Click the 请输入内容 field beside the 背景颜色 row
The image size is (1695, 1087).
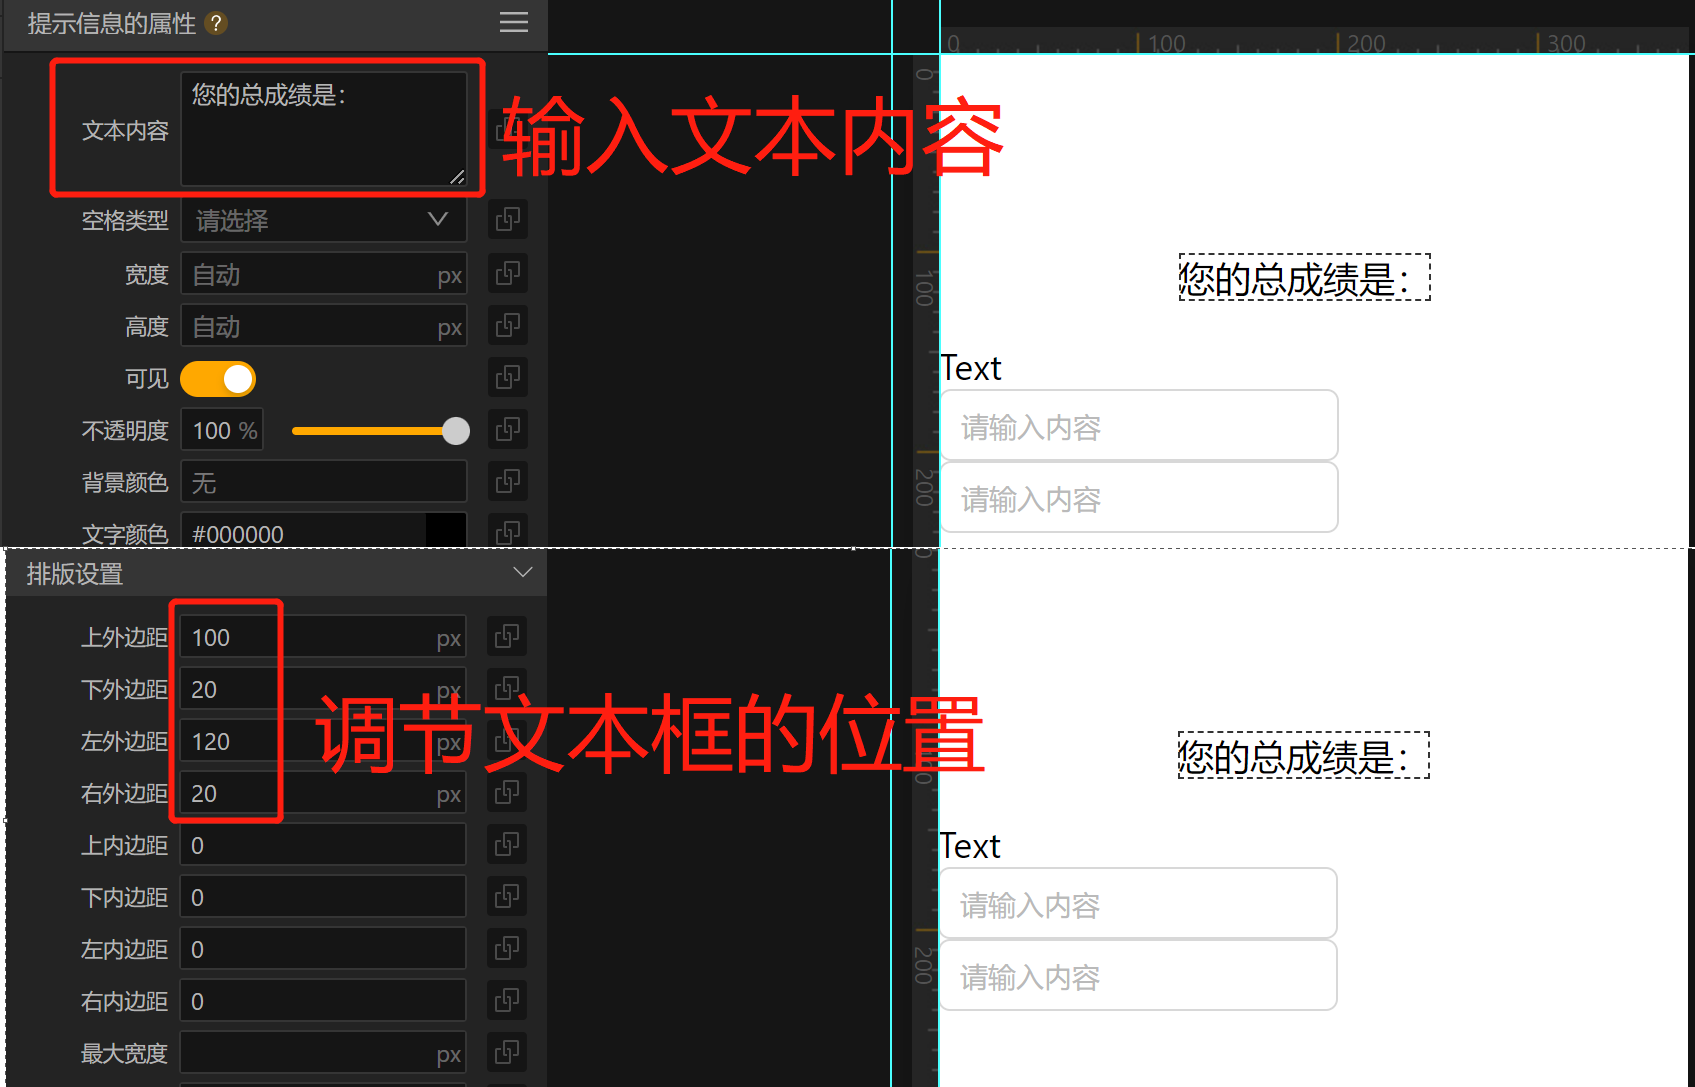(x=1139, y=498)
